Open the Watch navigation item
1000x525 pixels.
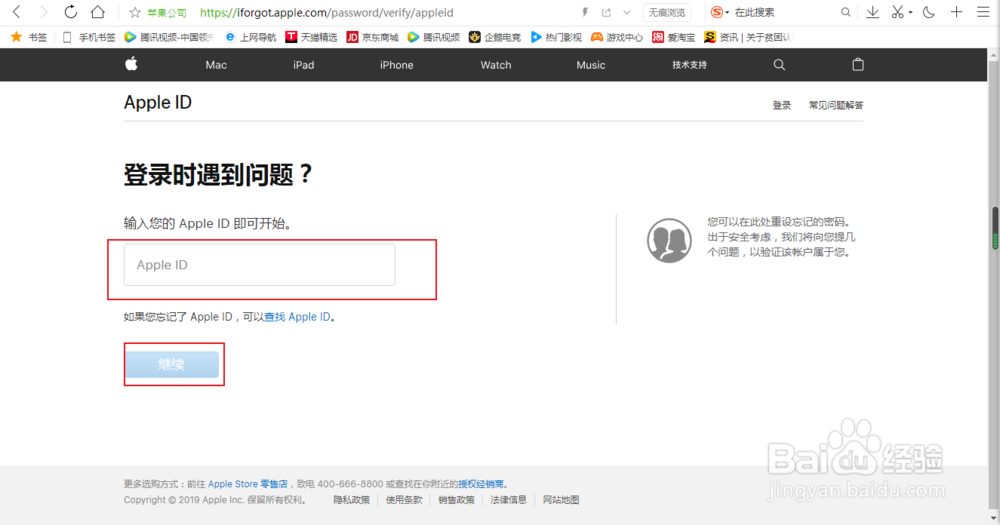496,65
